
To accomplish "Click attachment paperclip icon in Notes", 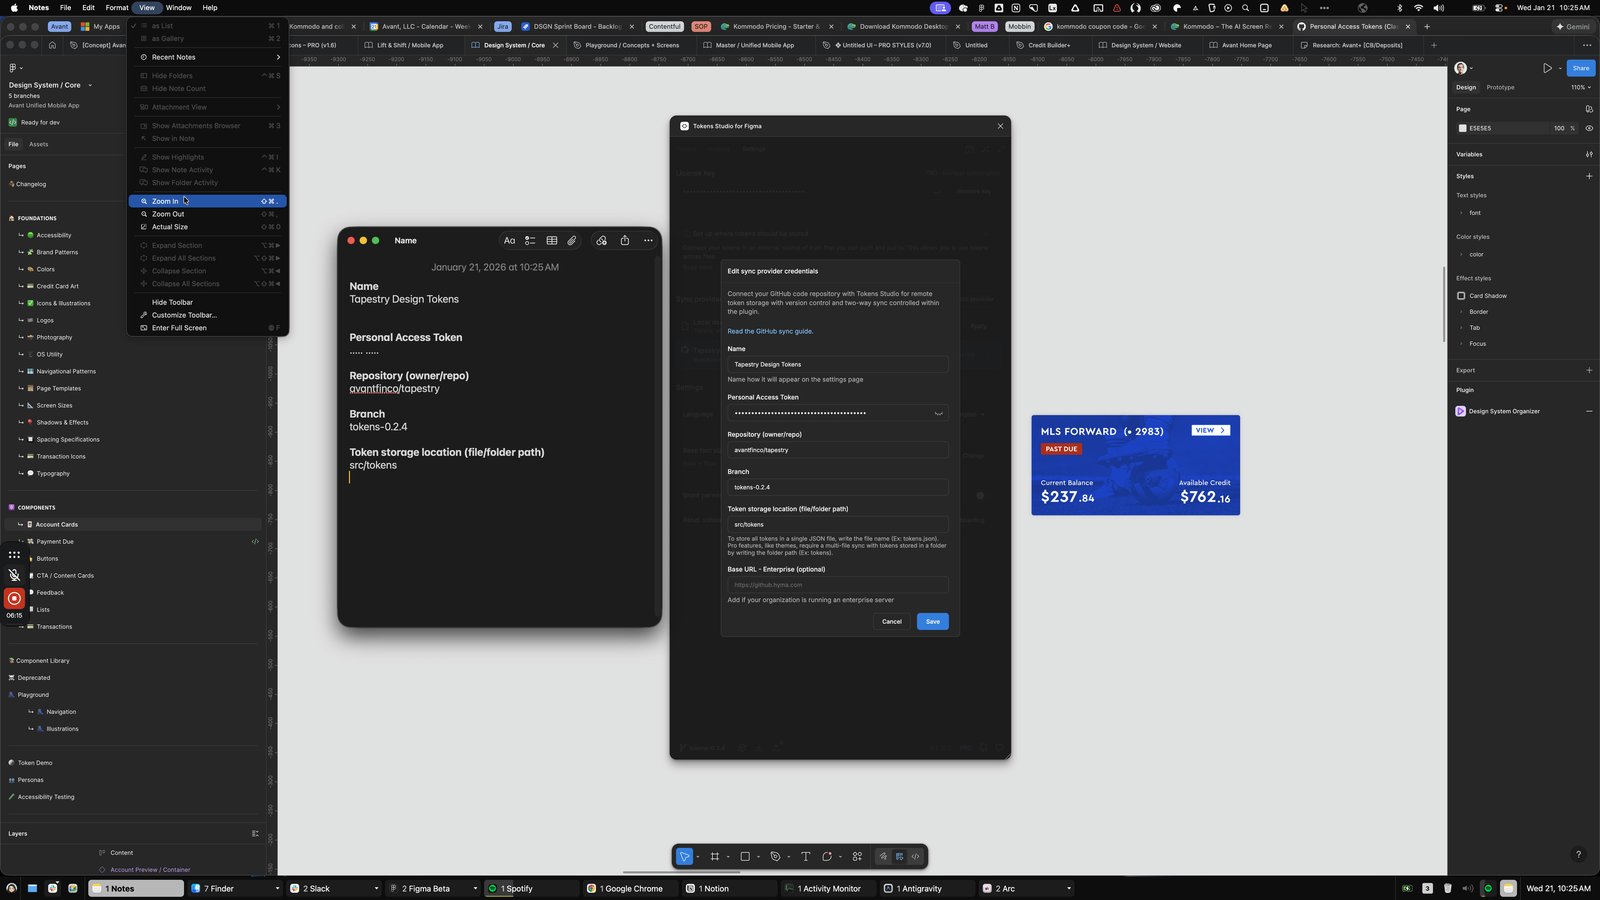I will coord(572,240).
